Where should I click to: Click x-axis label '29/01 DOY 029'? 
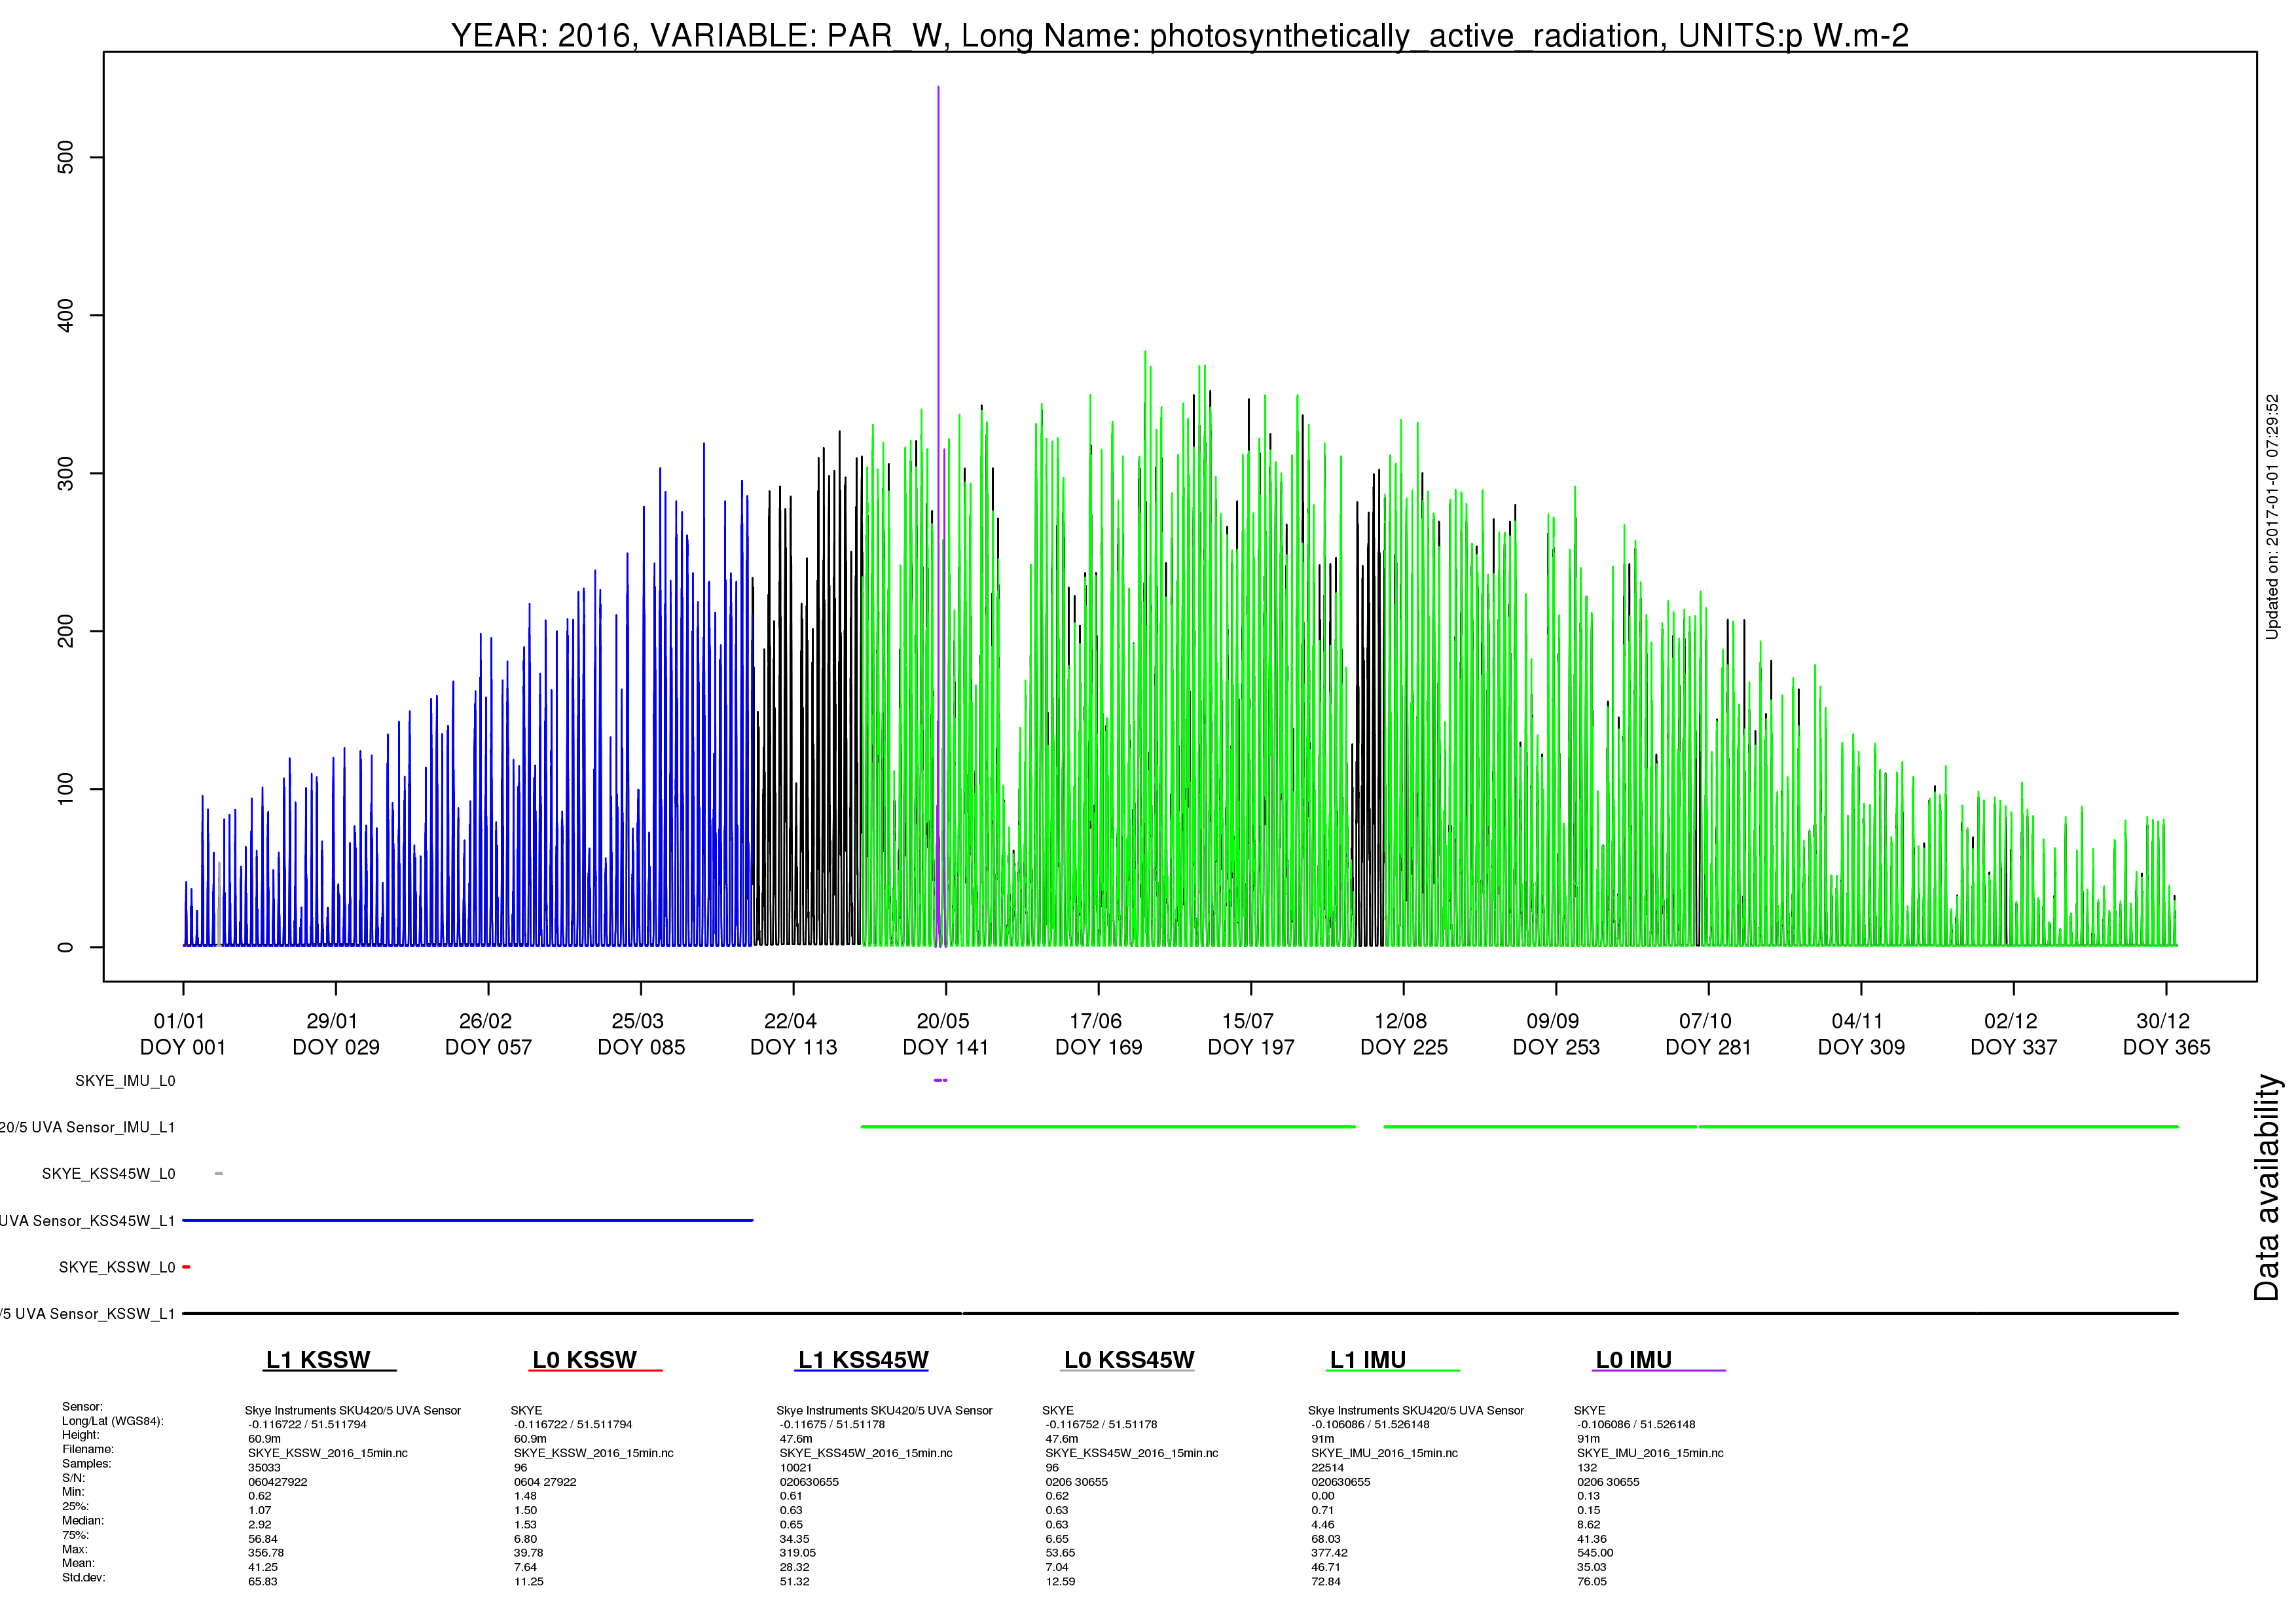click(335, 1034)
